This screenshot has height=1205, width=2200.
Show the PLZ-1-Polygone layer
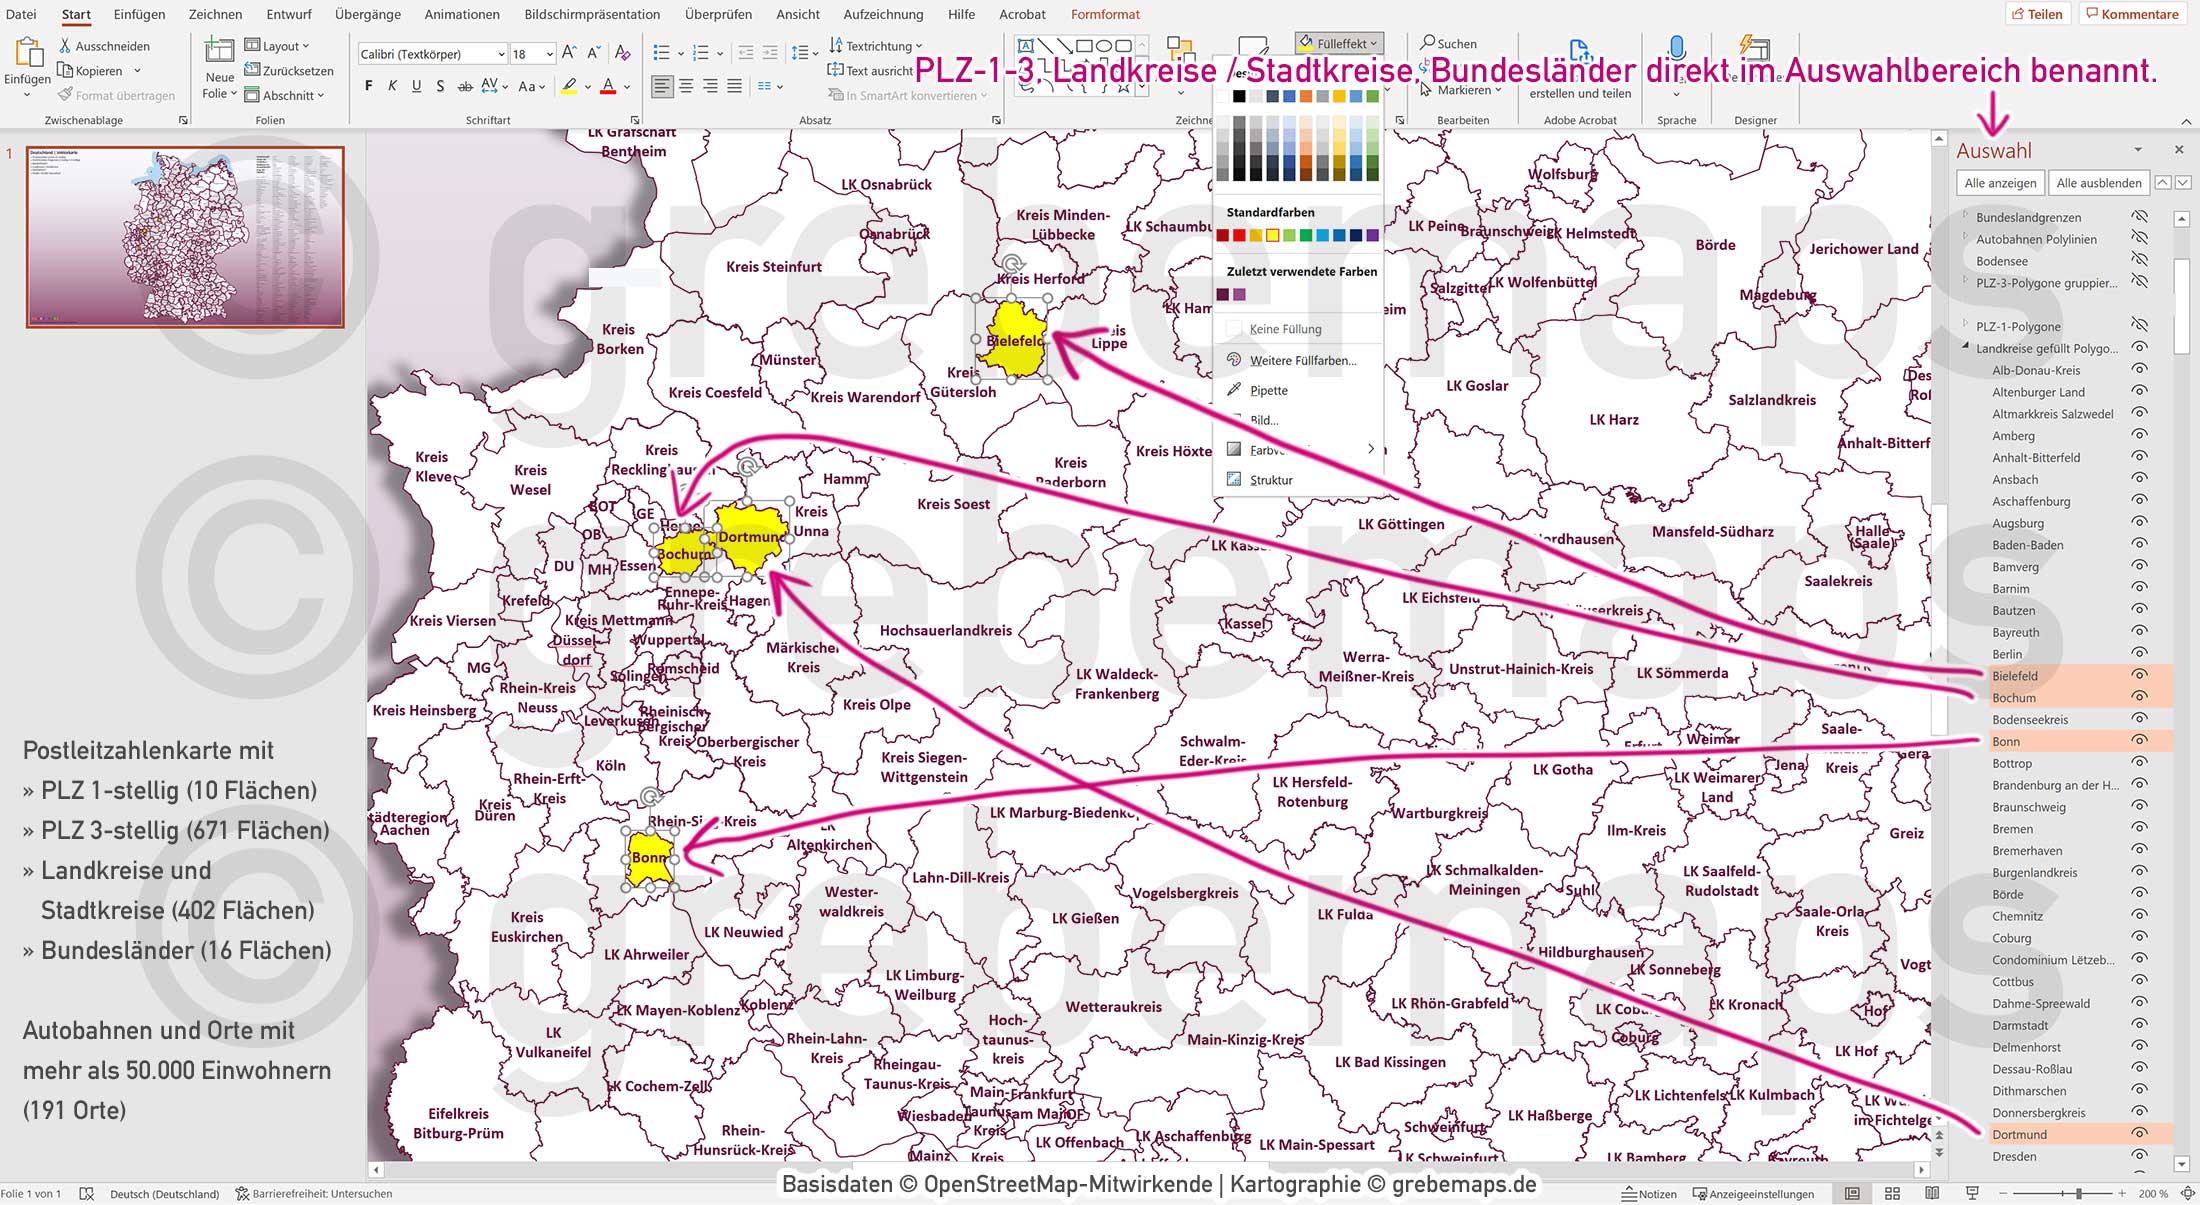coord(2139,325)
